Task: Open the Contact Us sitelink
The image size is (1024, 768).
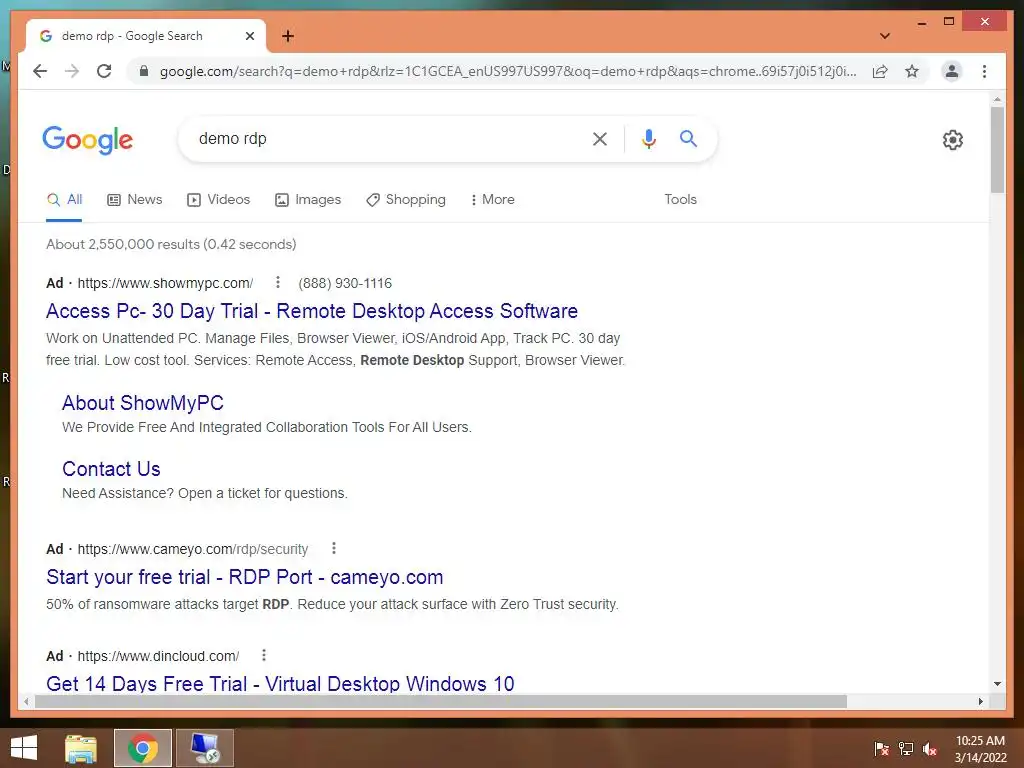Action: click(x=111, y=469)
